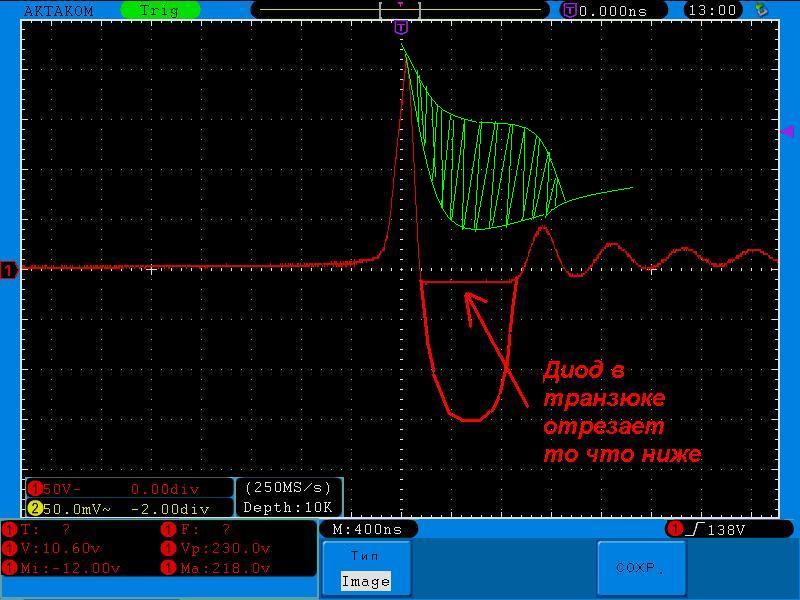Screen dimensions: 800x600
Task: Open the Тип Image type selector
Action: click(x=365, y=569)
